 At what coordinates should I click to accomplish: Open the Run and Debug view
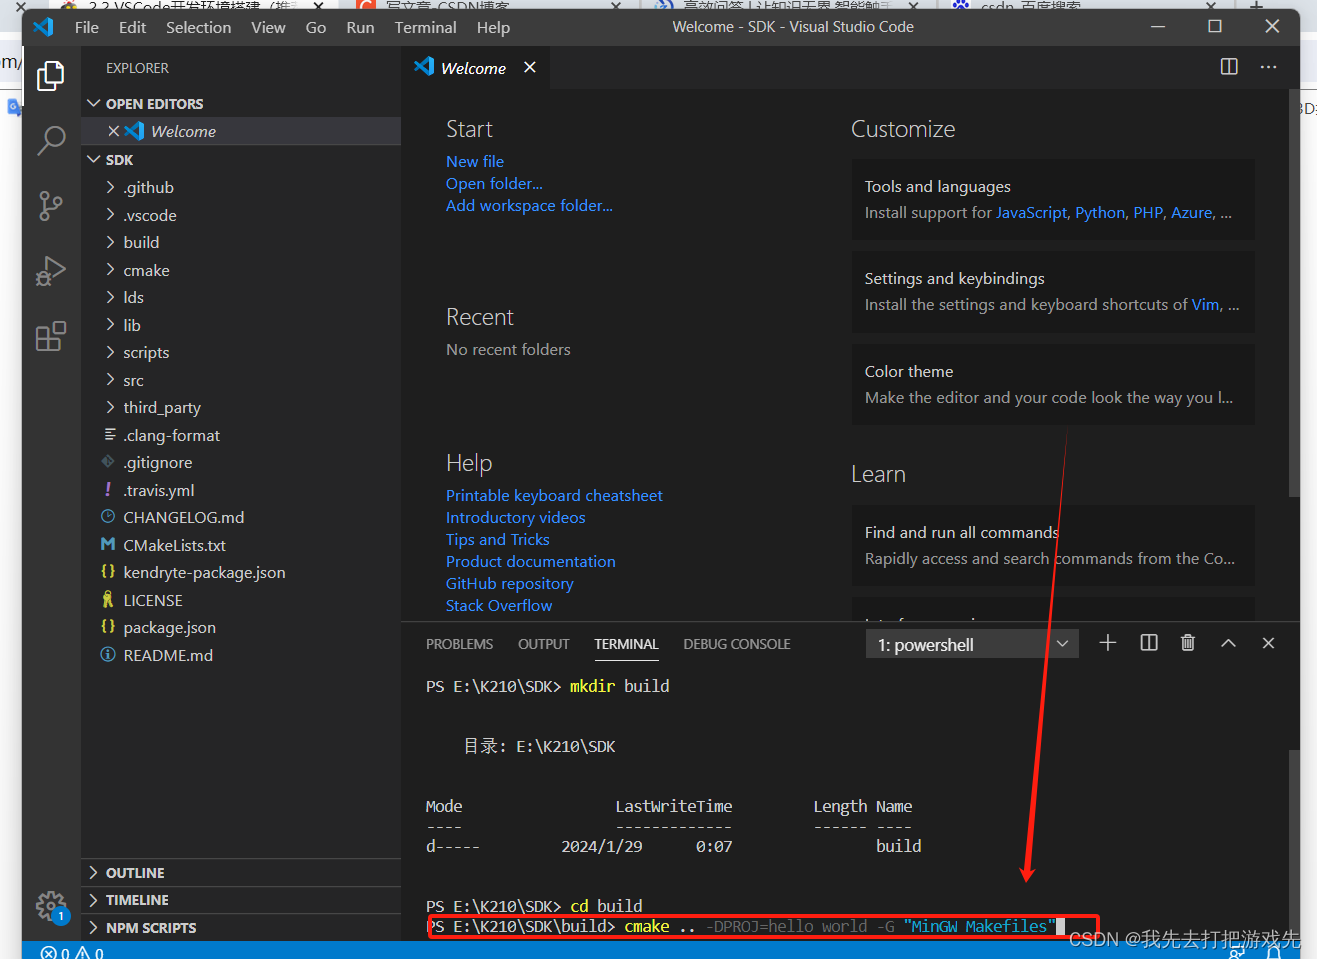(x=51, y=271)
